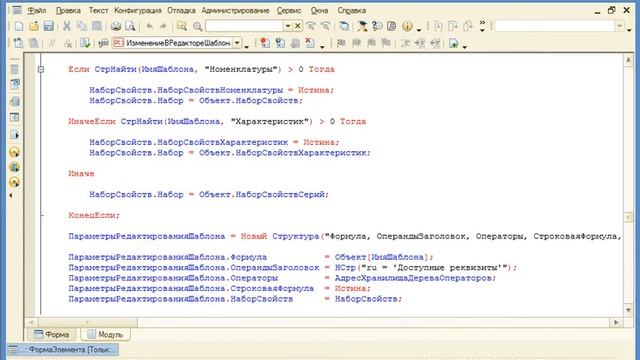Click the remove all breakpoints red X icon
The image size is (640, 360).
click(310, 43)
